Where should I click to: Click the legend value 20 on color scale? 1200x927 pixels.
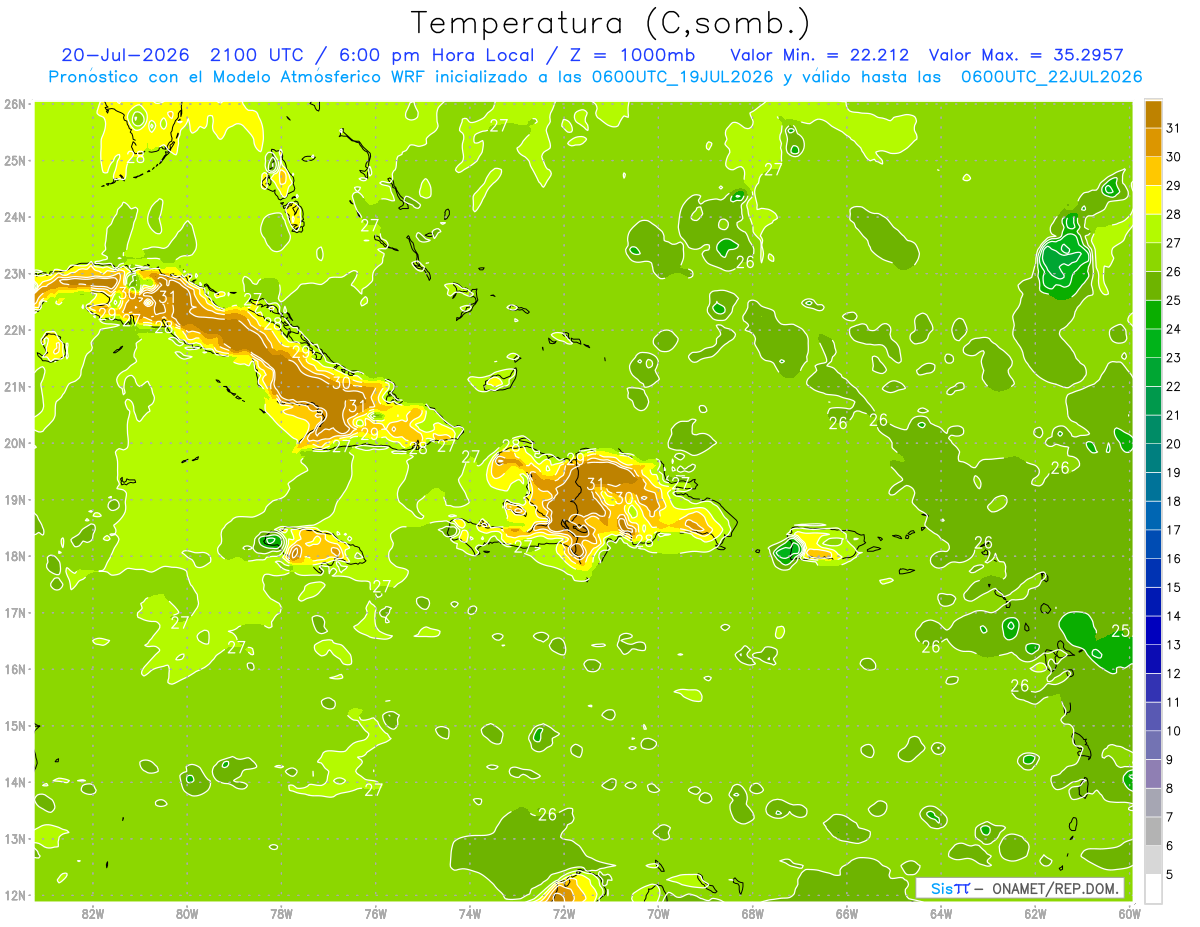point(1174,444)
